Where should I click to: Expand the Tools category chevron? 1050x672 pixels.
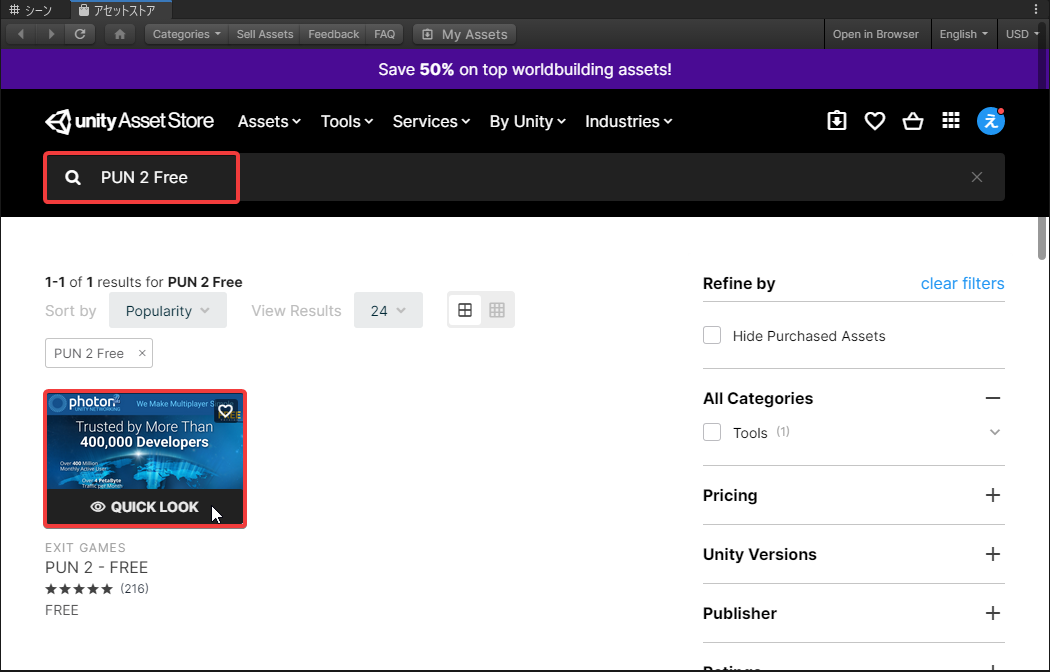coord(995,432)
